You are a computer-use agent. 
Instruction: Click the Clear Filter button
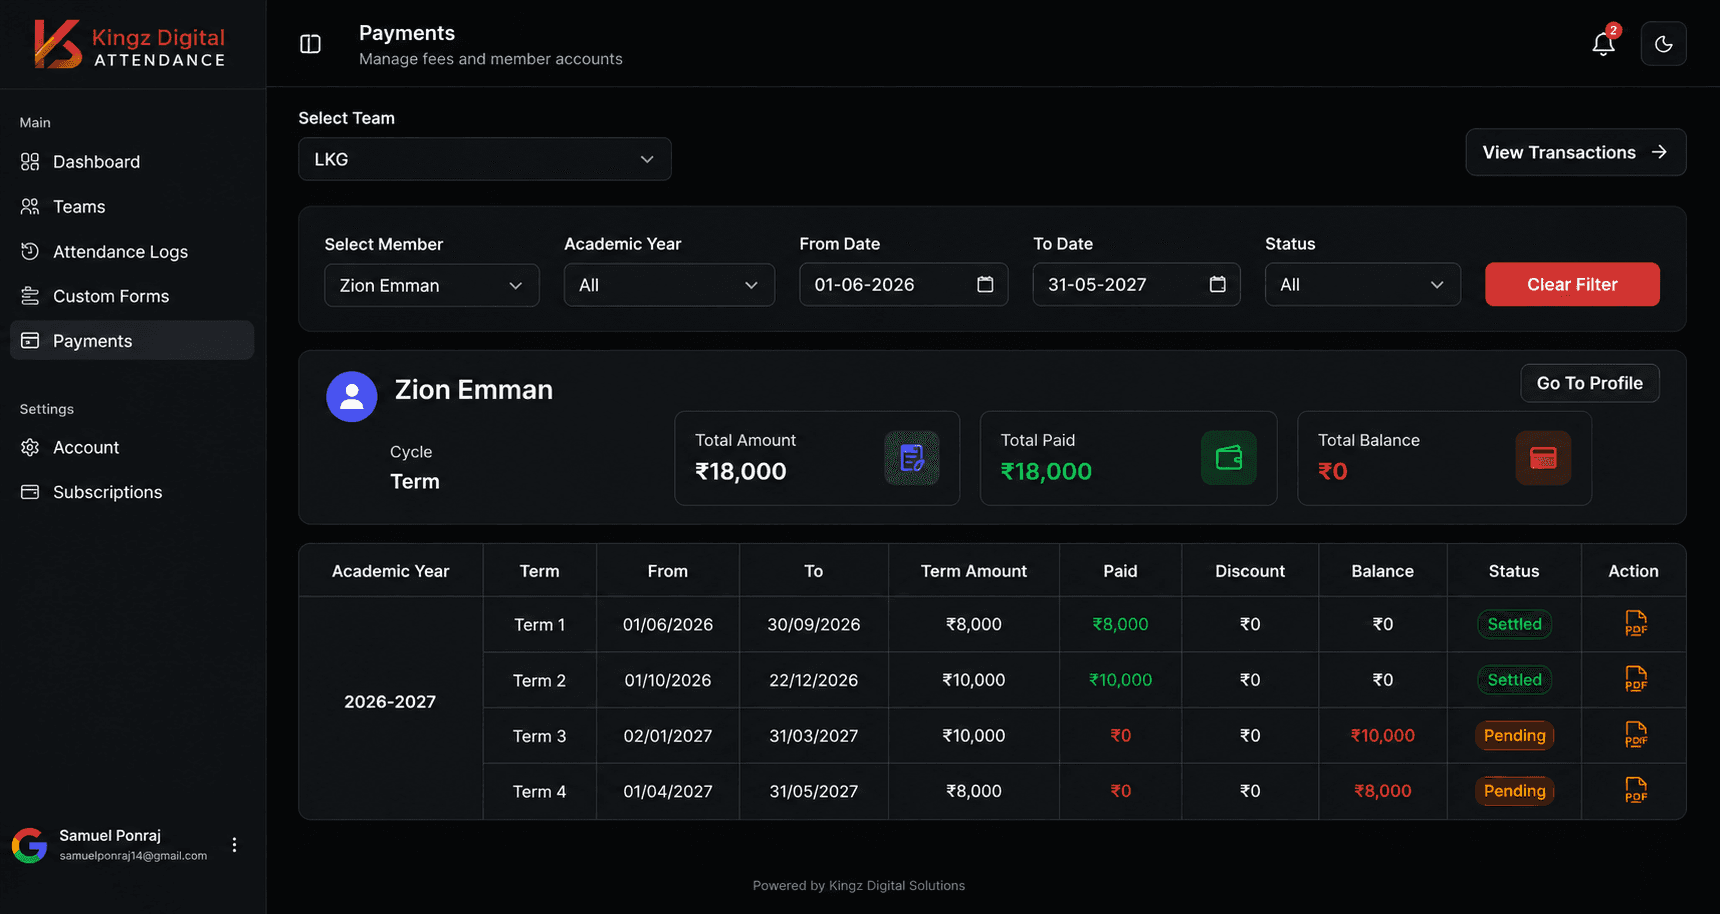[x=1572, y=284]
